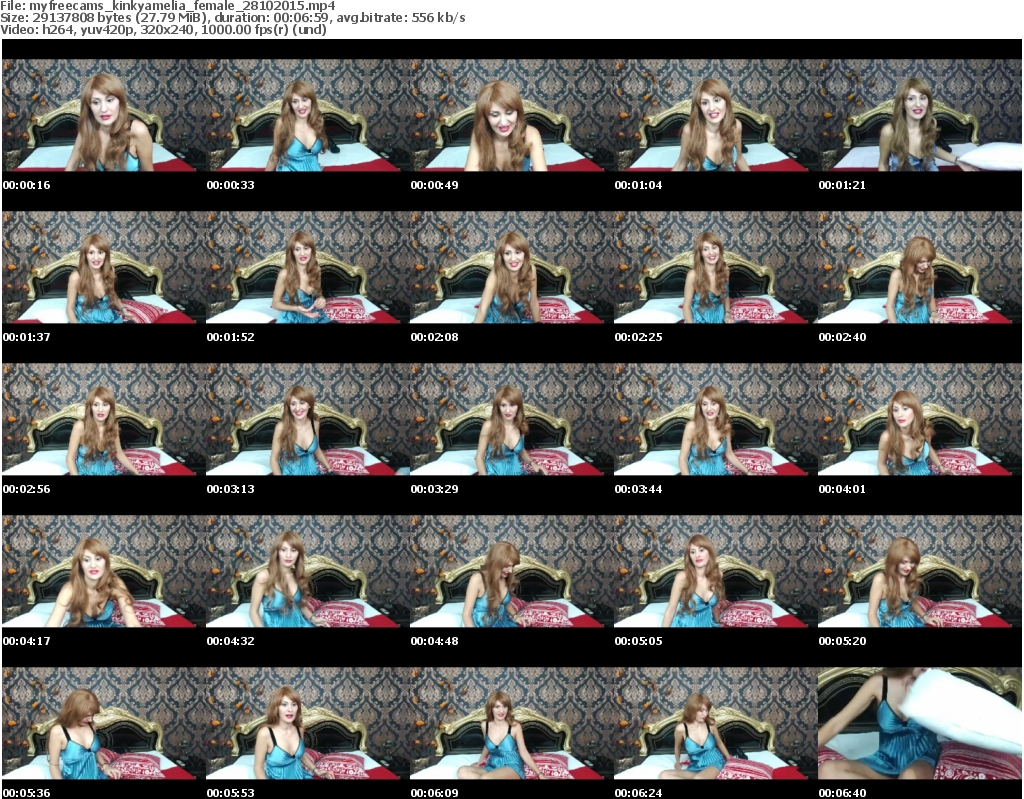1024x799 pixels.
Task: Select the thumbnail frame above timestamp 00:01:21
Action: 920,115
